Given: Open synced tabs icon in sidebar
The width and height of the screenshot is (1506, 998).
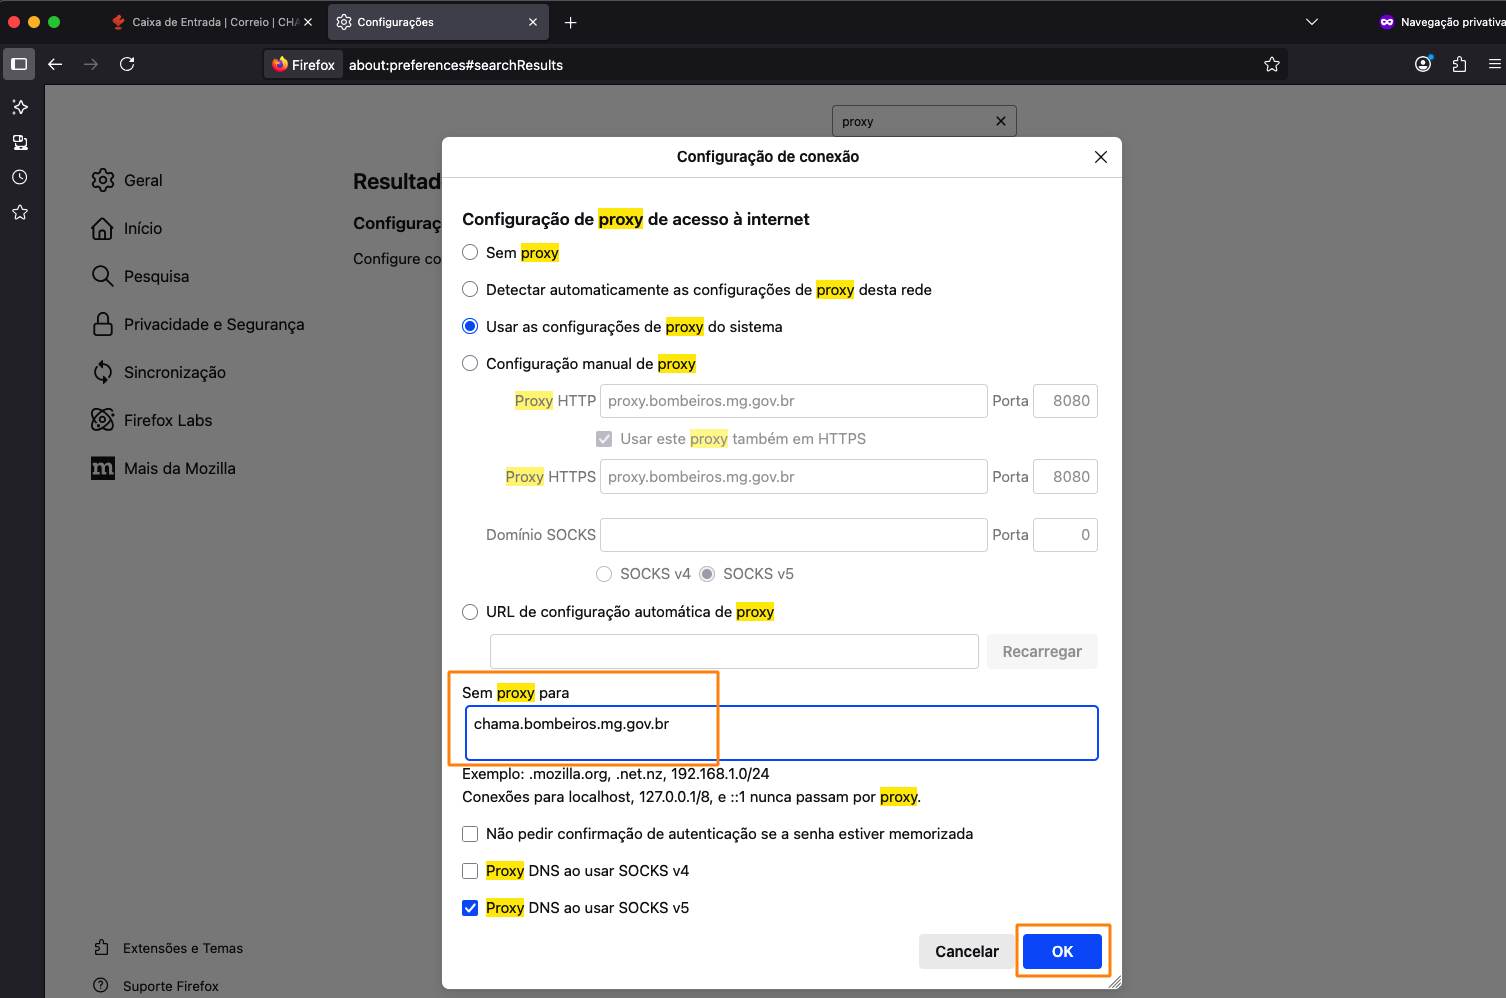Looking at the screenshot, I should coord(19,142).
